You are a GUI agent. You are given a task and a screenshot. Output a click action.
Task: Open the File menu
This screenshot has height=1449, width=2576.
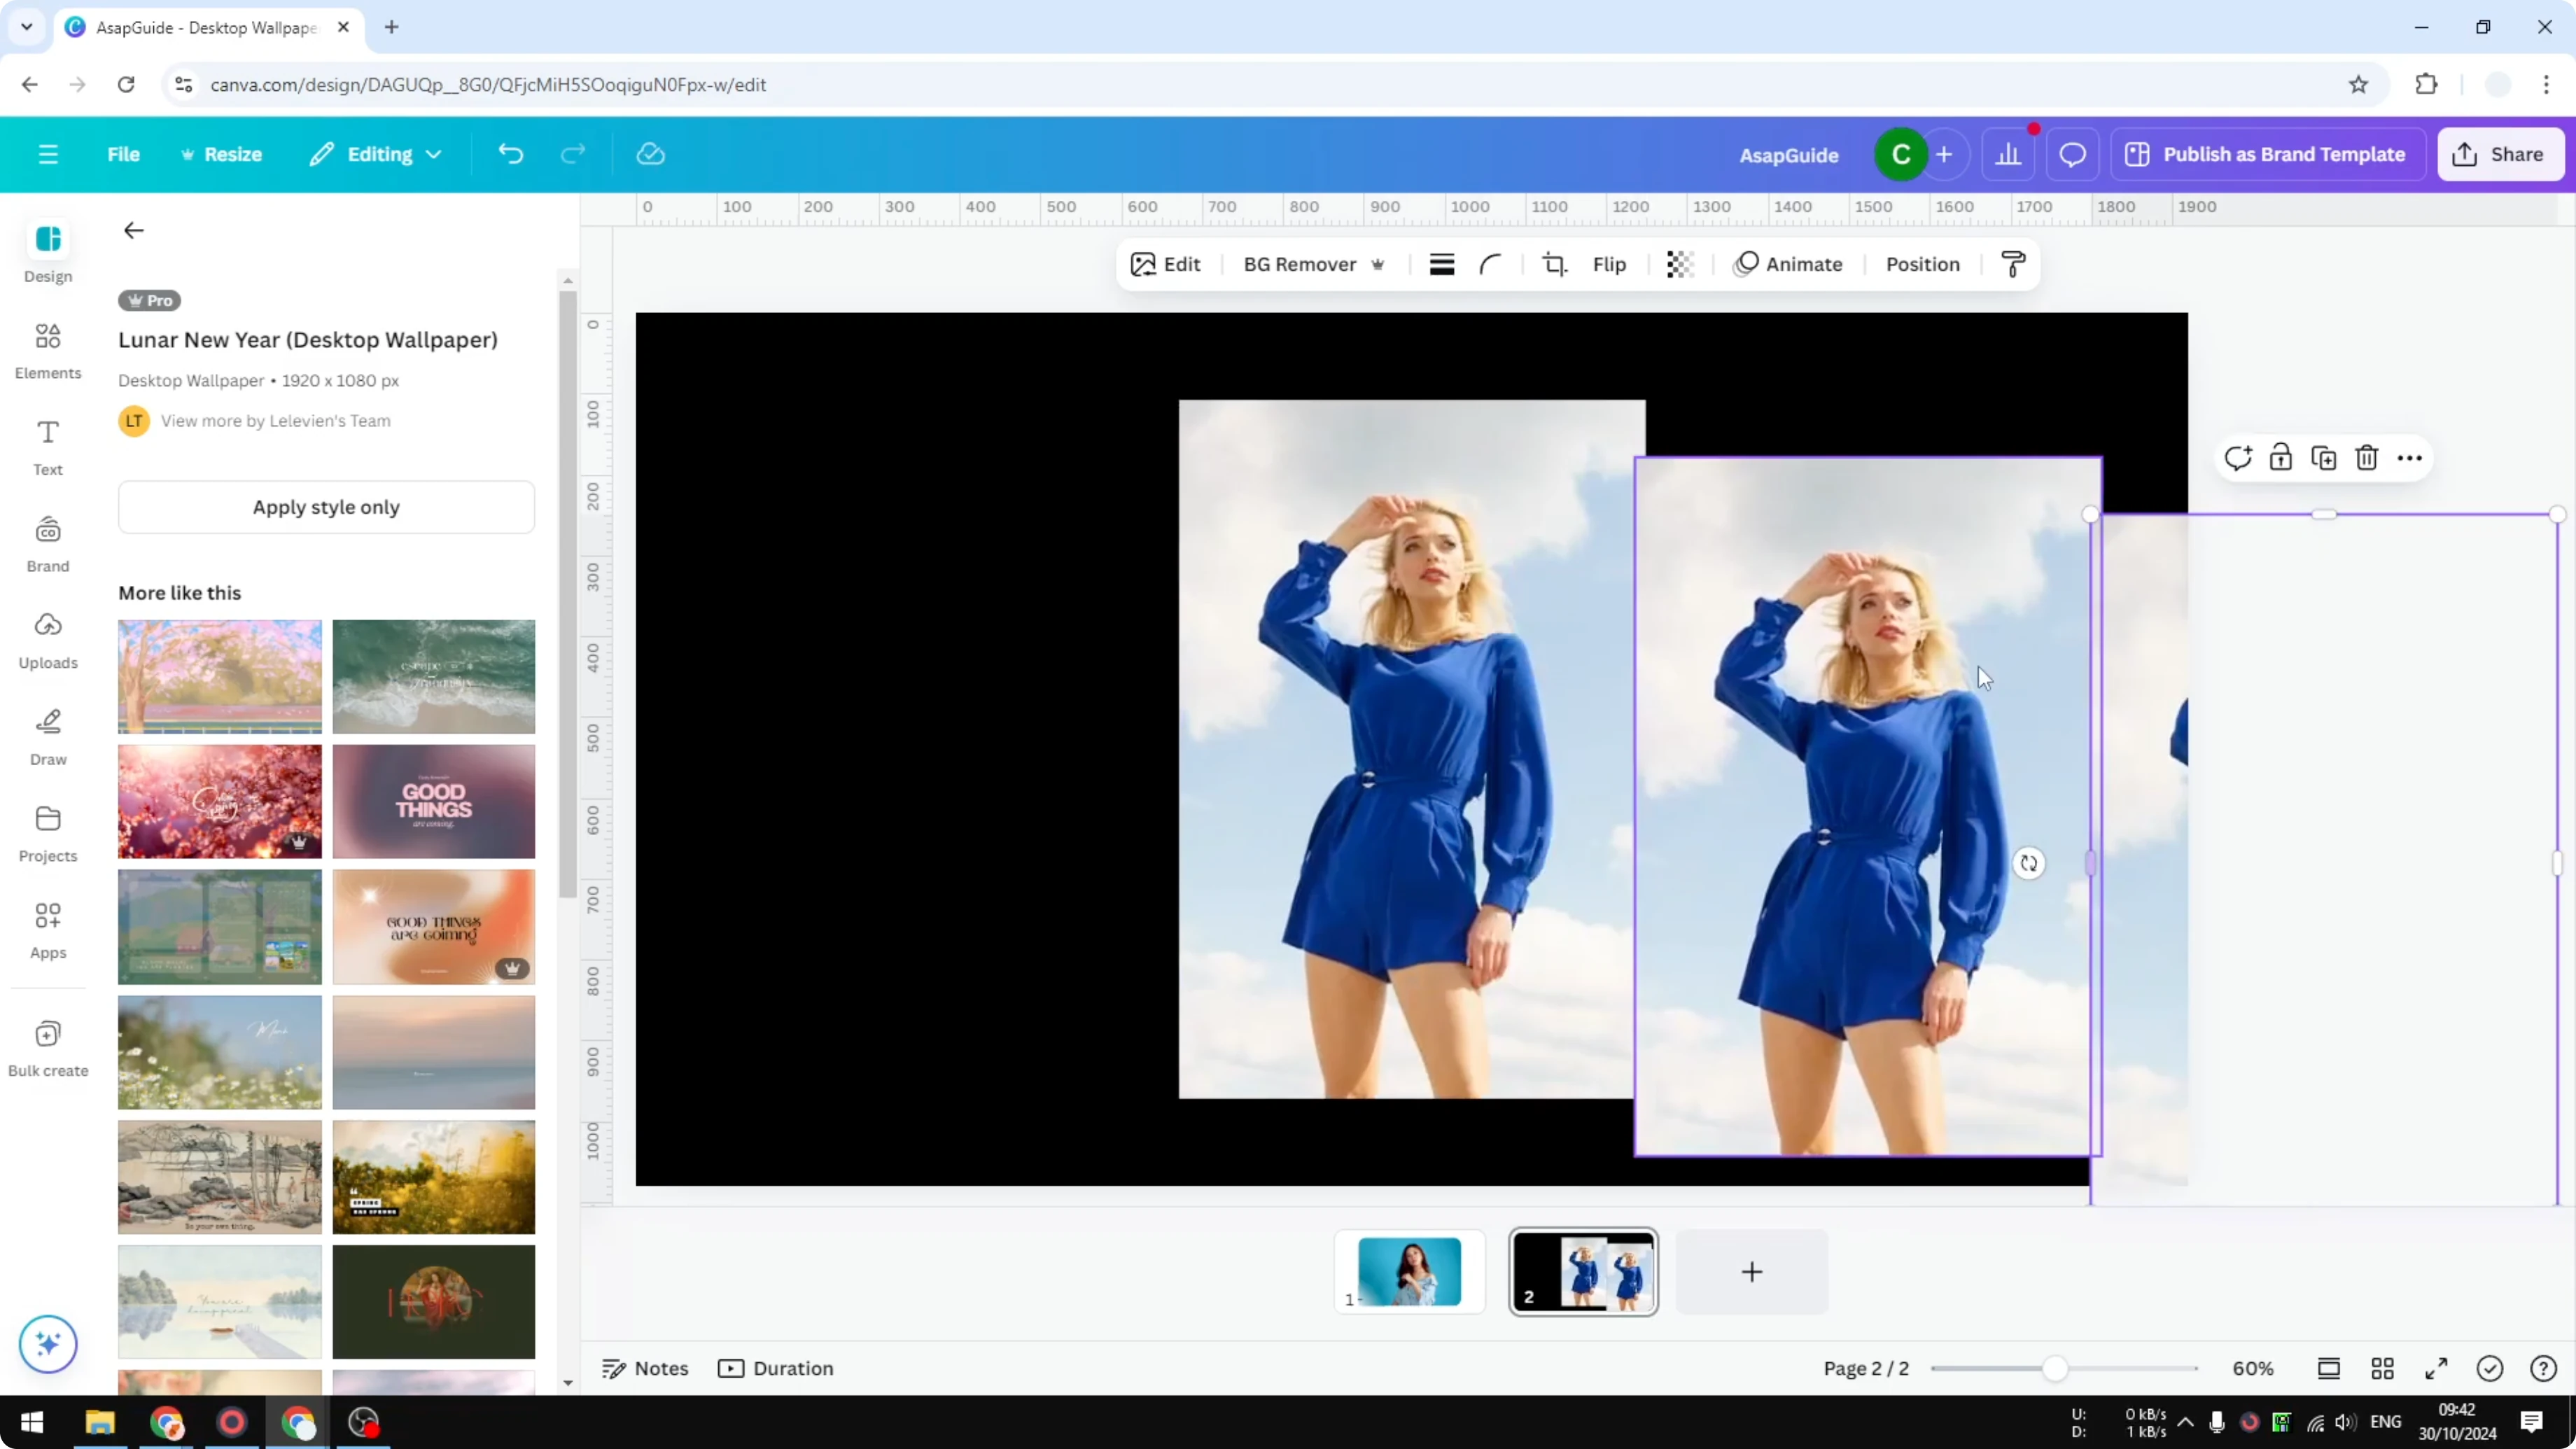point(124,154)
